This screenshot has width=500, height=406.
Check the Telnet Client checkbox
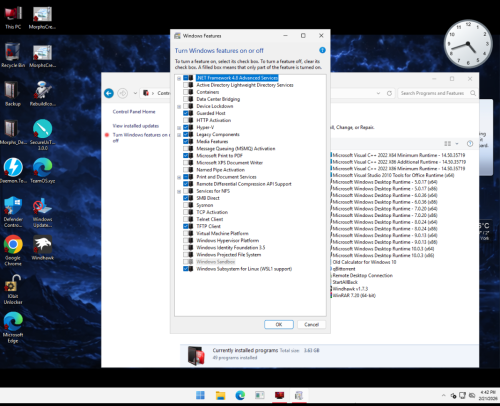point(186,219)
